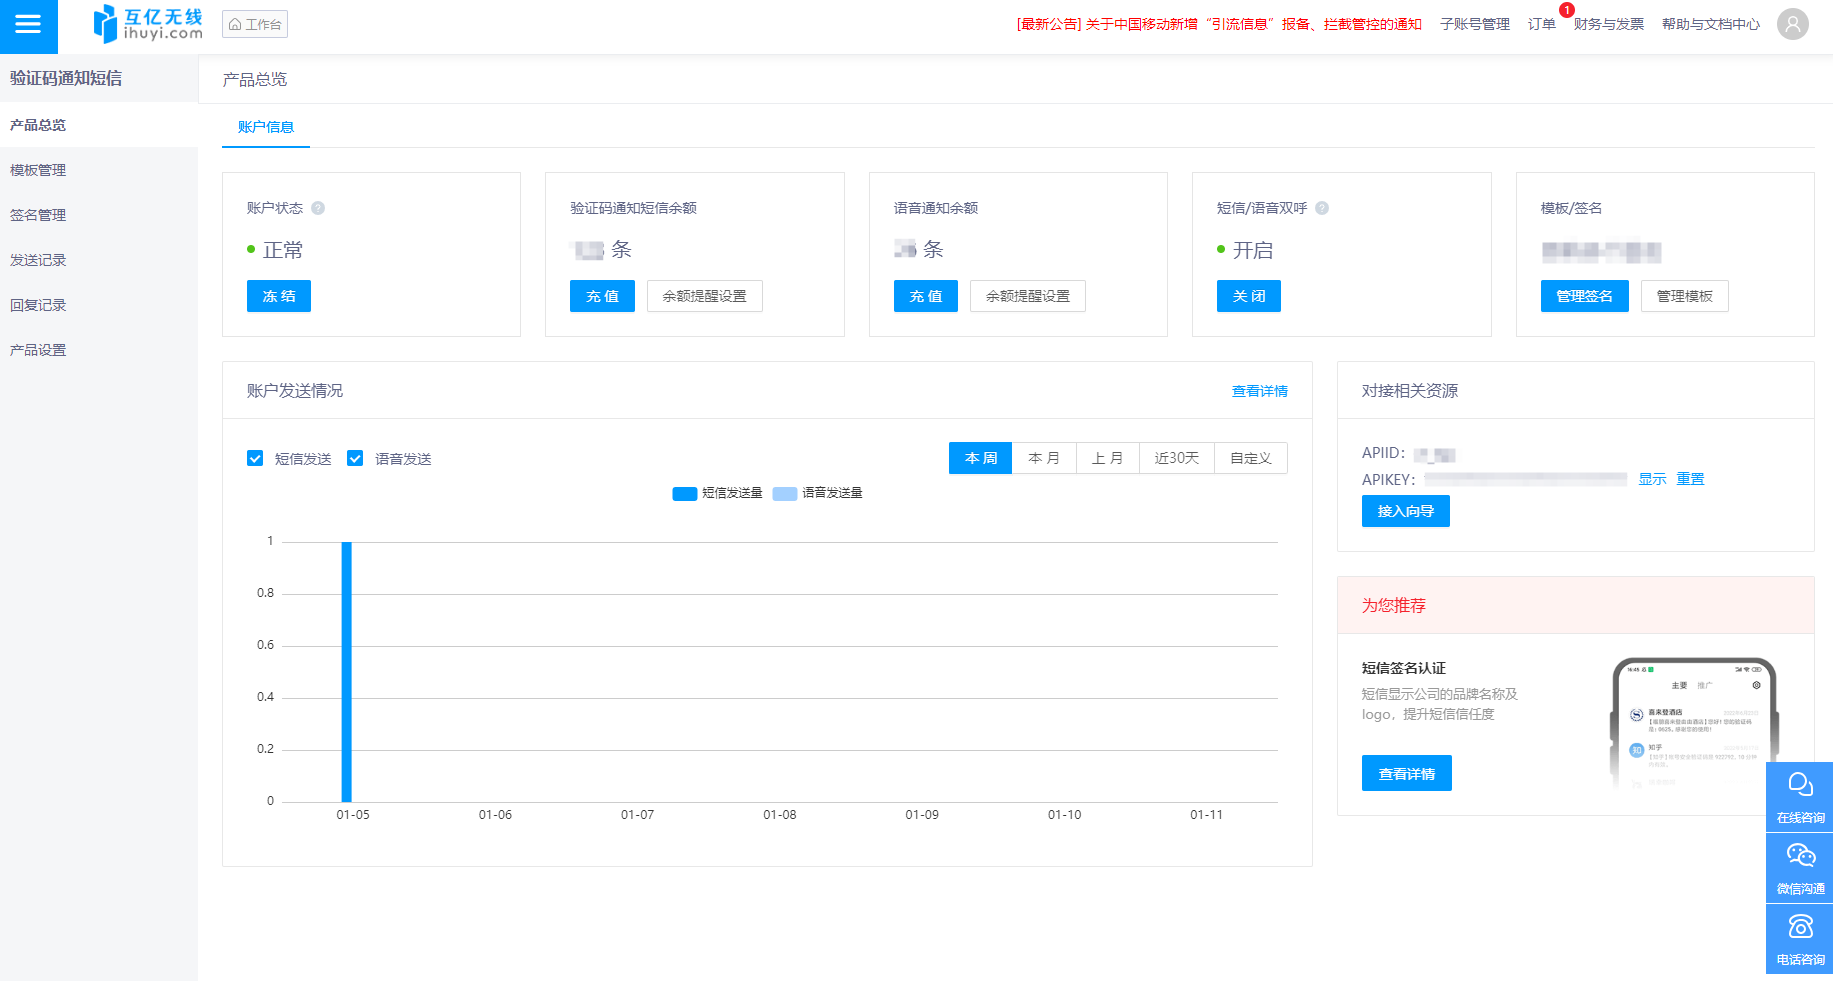Click the 管理模板 button
This screenshot has width=1833, height=981.
tap(1685, 296)
